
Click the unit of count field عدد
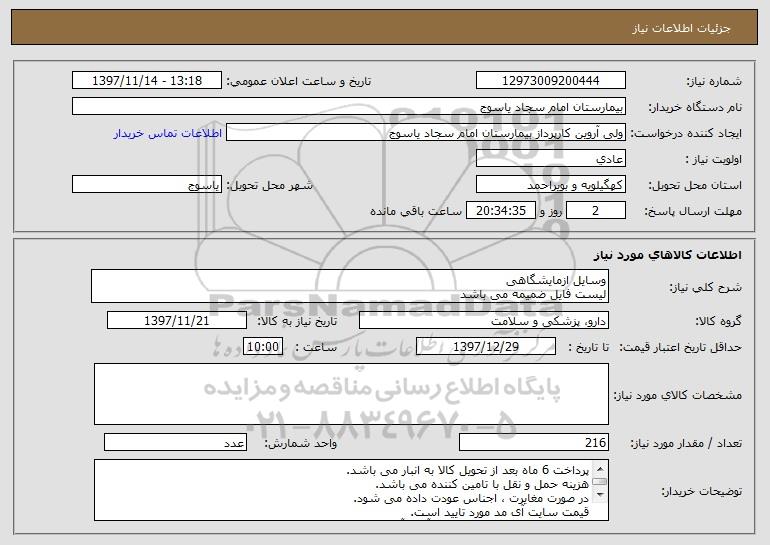click(x=175, y=442)
